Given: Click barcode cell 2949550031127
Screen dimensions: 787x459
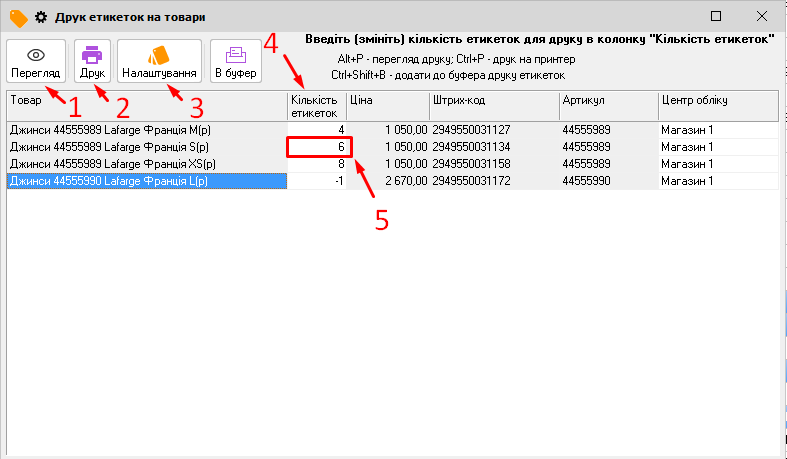Looking at the screenshot, I should coord(494,130).
